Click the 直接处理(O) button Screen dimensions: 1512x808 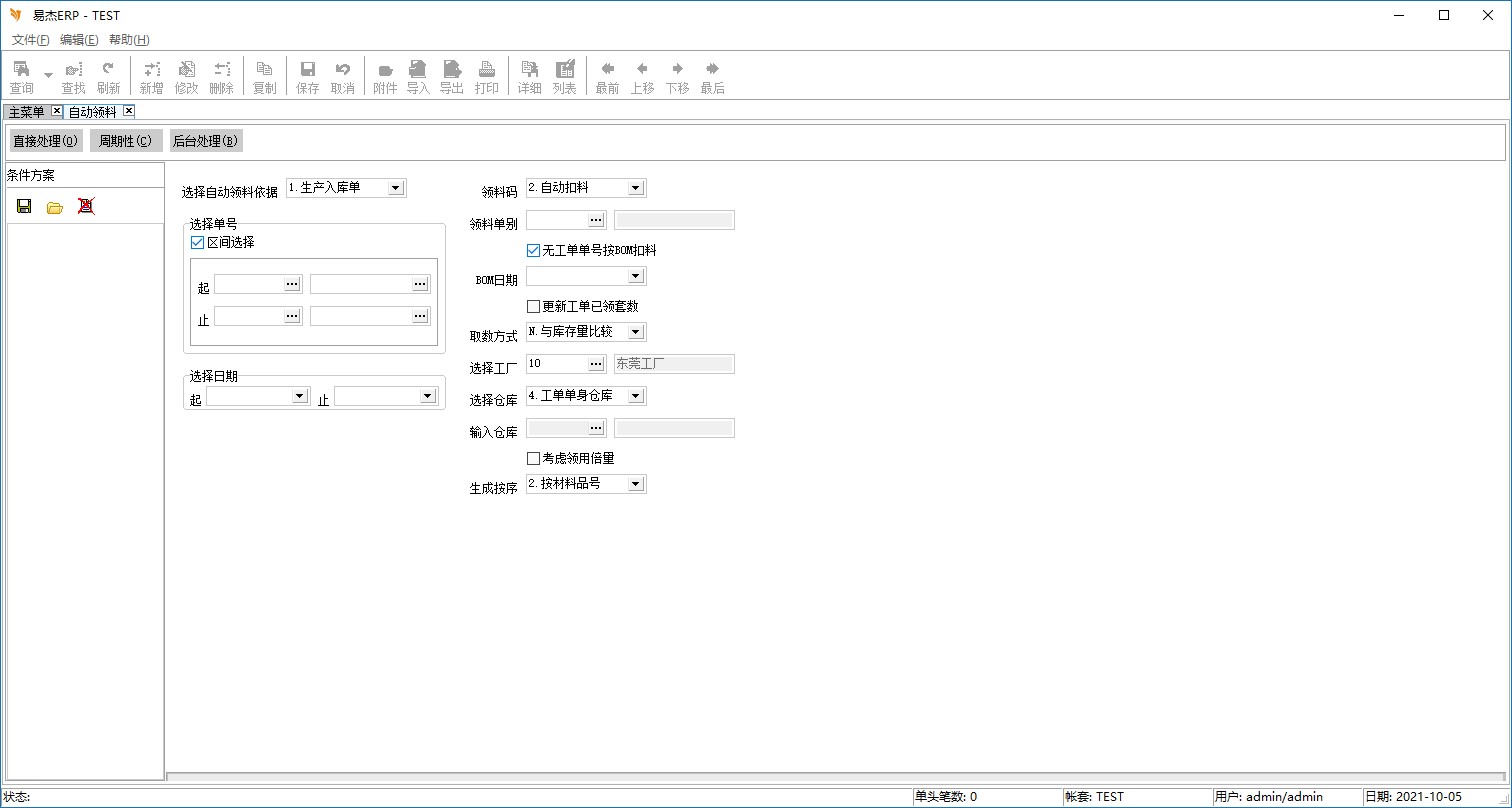[x=46, y=141]
